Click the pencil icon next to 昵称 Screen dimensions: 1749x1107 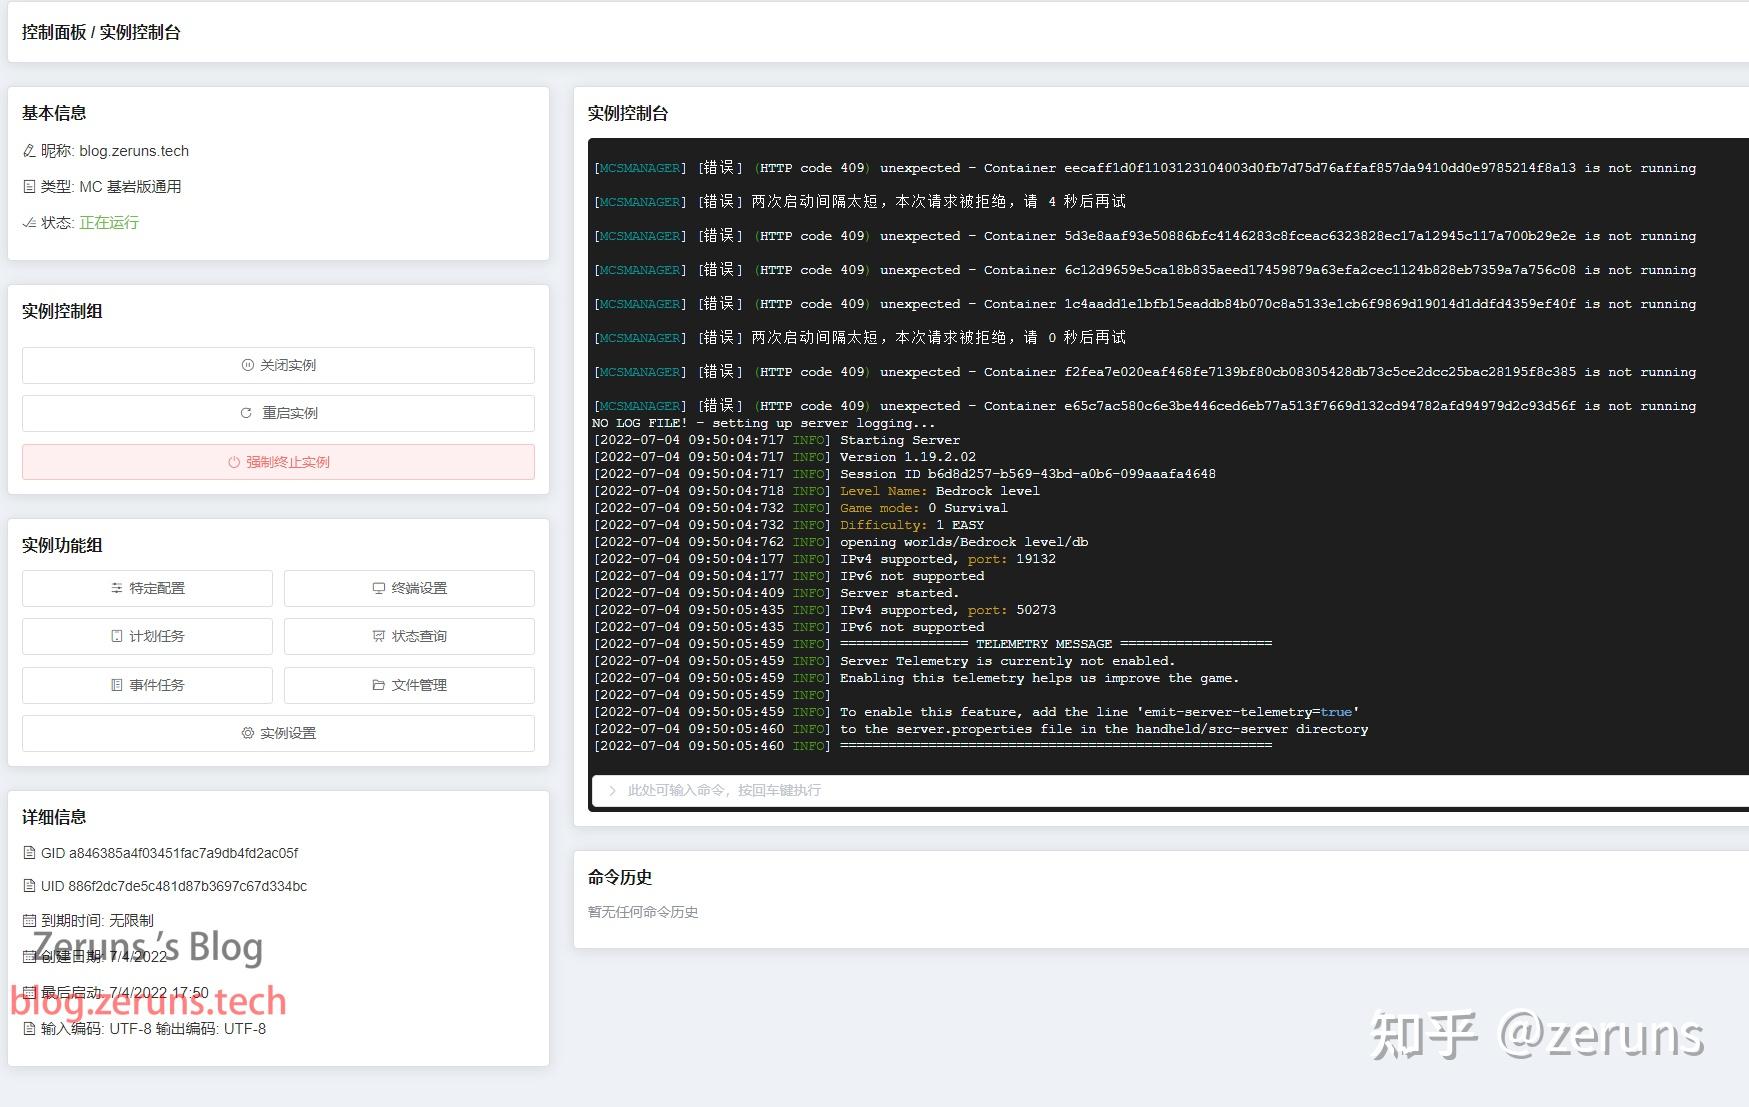(x=28, y=150)
